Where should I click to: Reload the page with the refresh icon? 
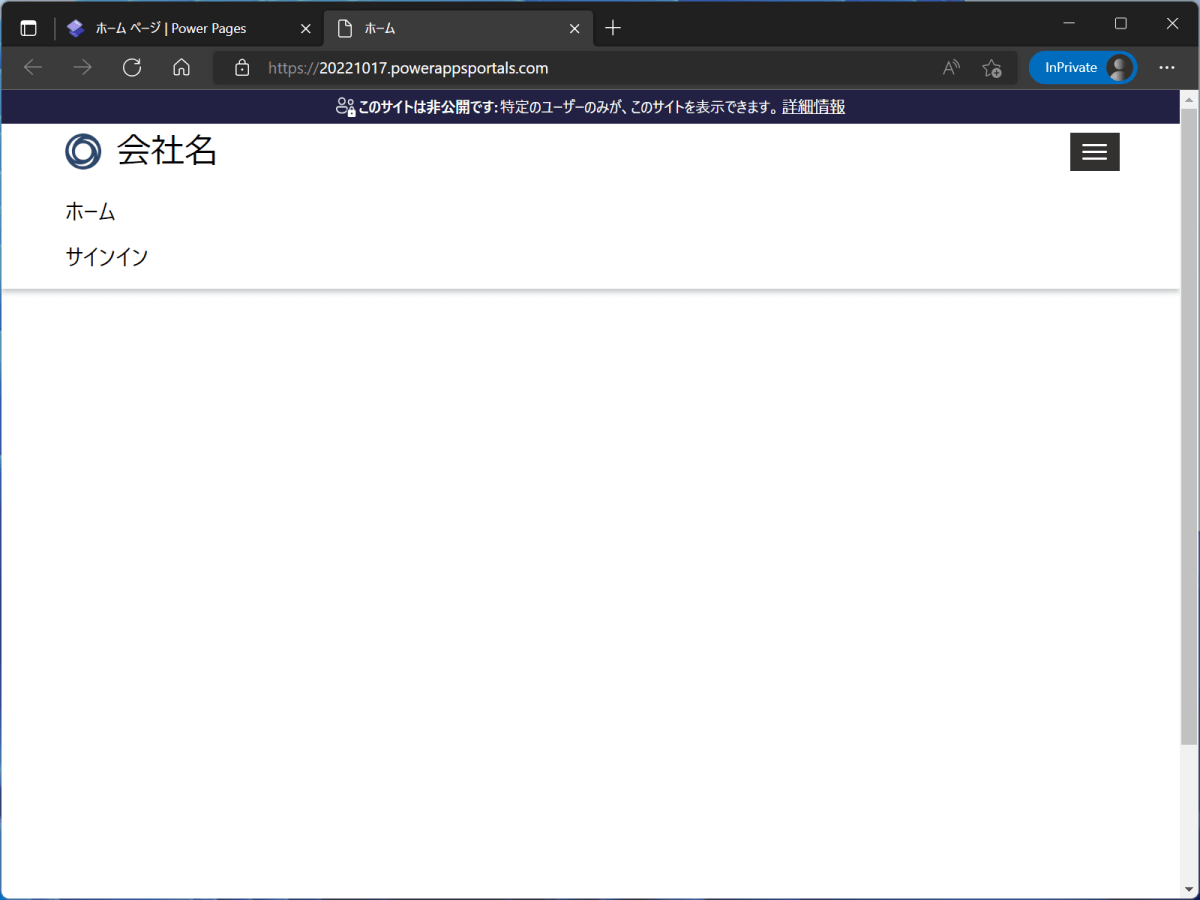click(132, 68)
